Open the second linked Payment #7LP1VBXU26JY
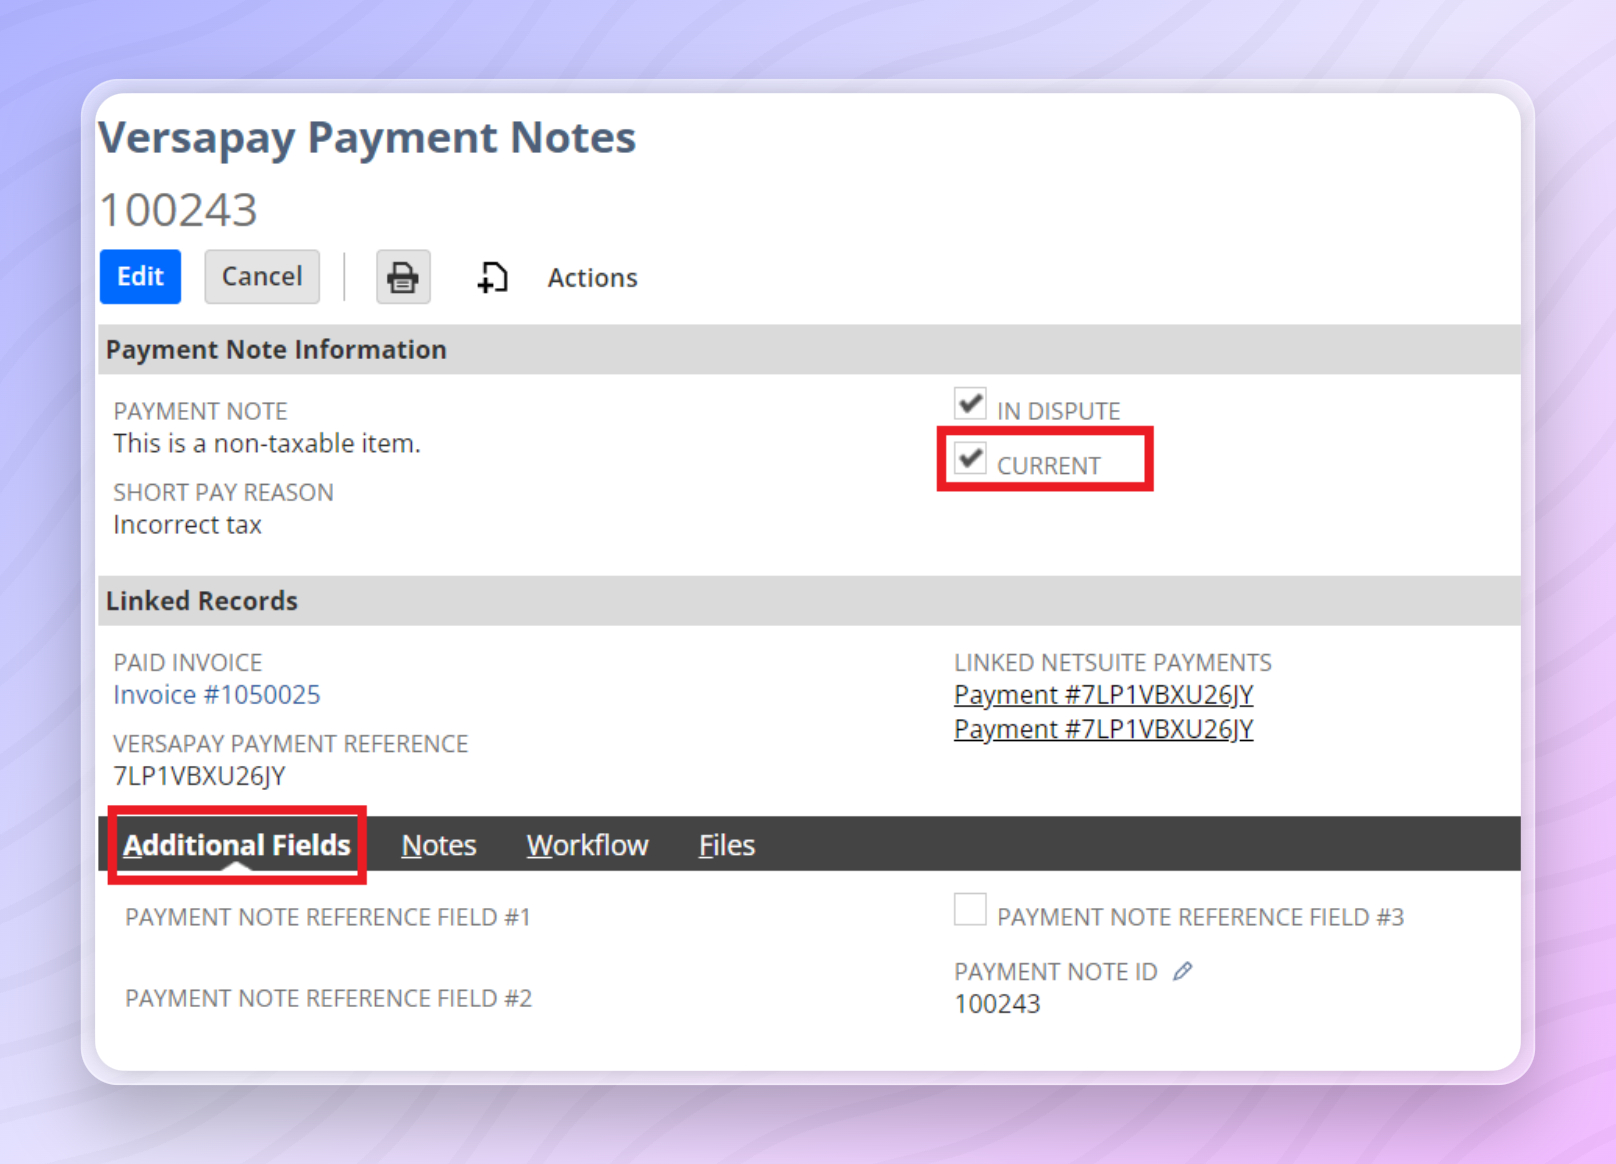 click(x=1103, y=729)
